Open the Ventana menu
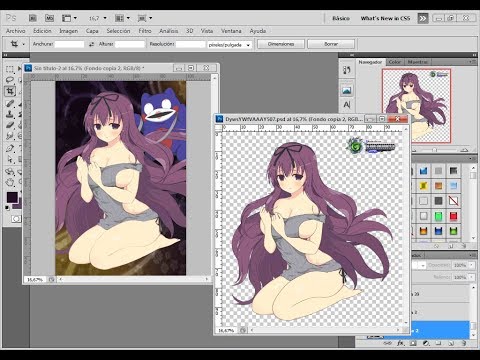Viewport: 480px width, 360px height. click(x=231, y=31)
